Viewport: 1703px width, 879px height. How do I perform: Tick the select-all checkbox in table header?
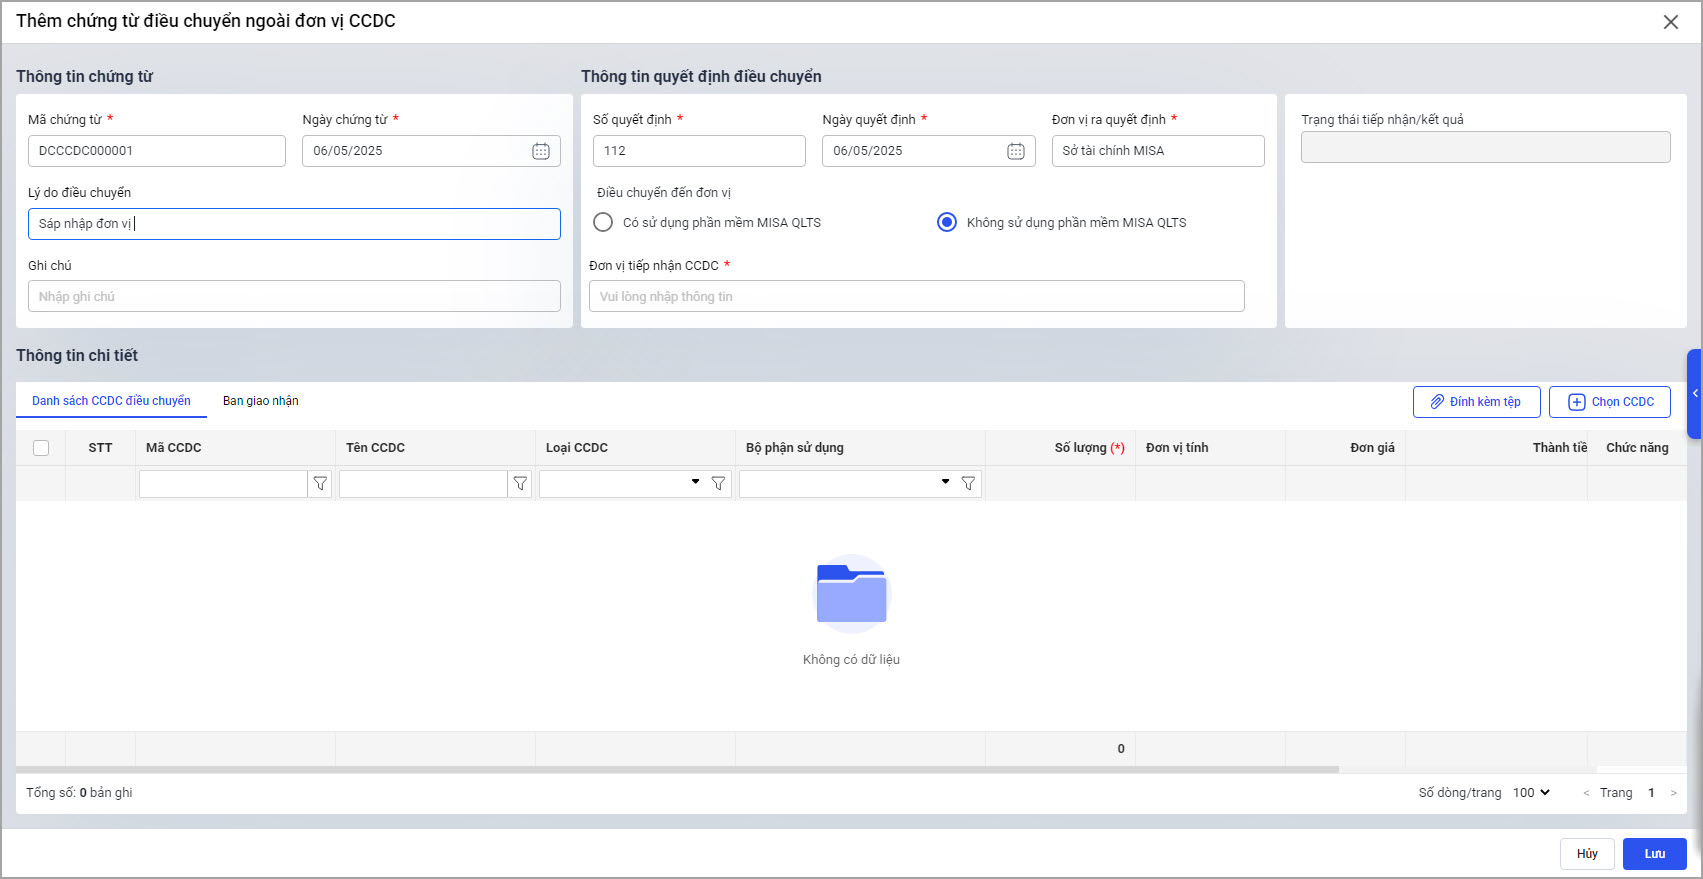pos(41,448)
